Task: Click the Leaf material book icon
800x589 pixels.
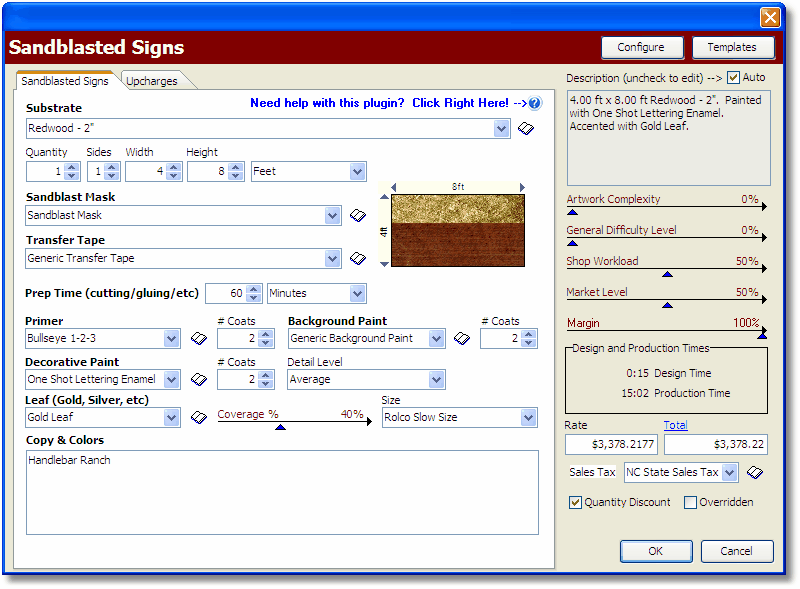Action: 198,417
